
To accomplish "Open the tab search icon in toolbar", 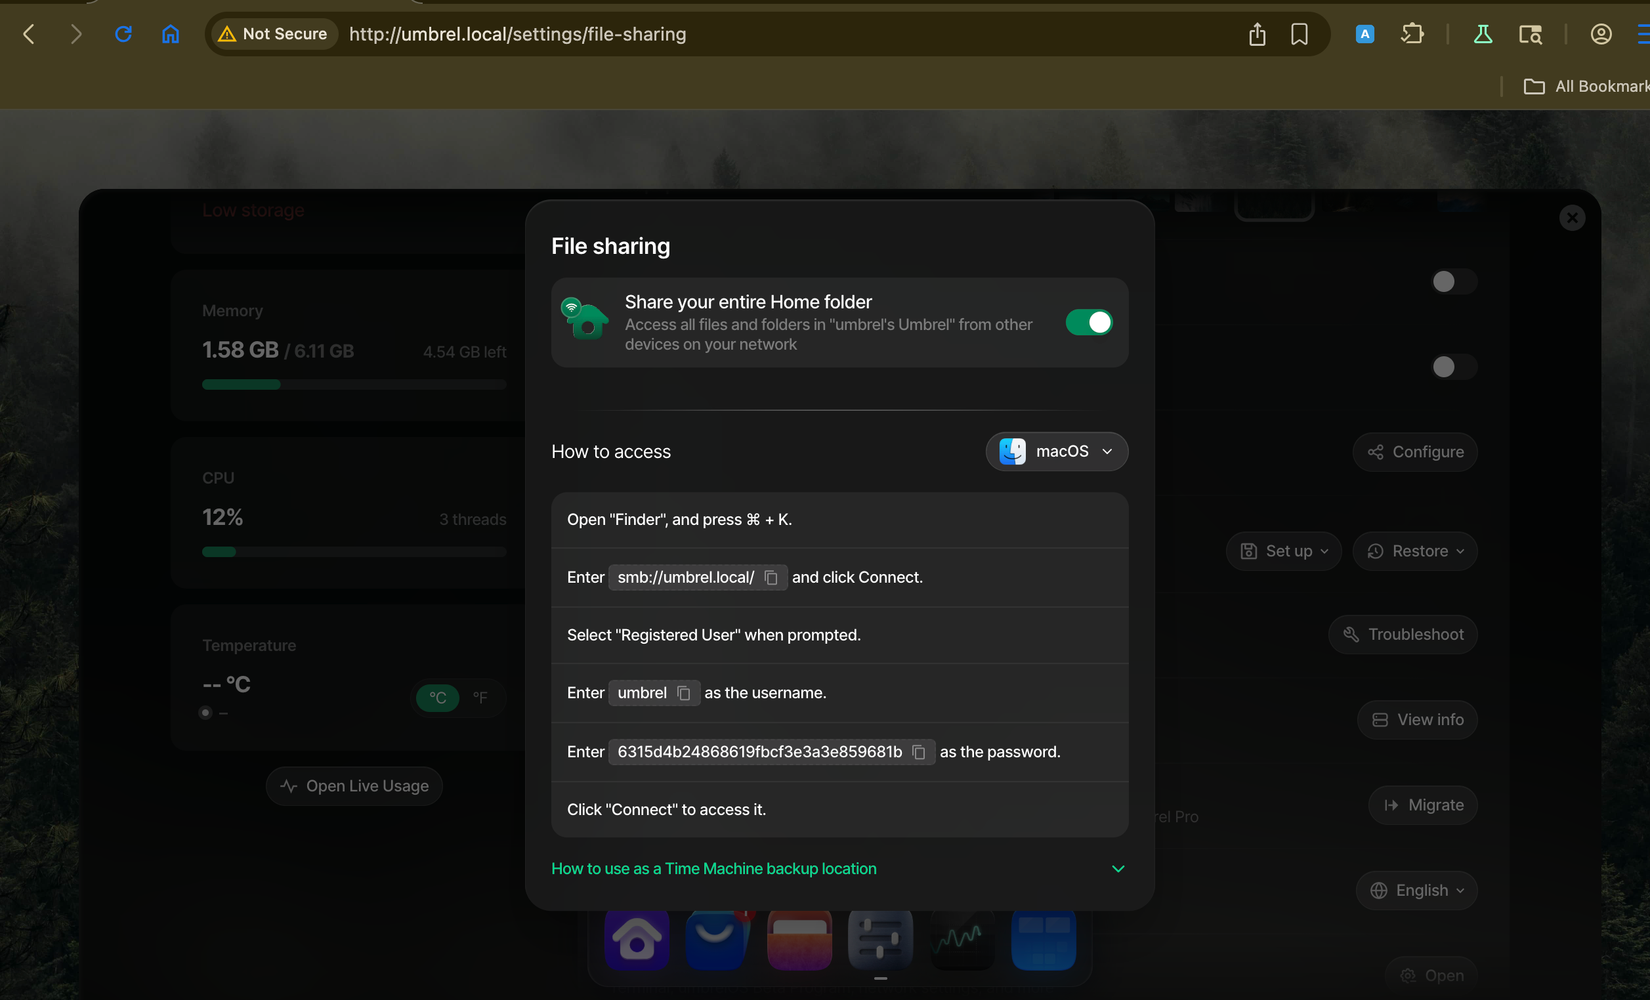I will pyautogui.click(x=1530, y=34).
